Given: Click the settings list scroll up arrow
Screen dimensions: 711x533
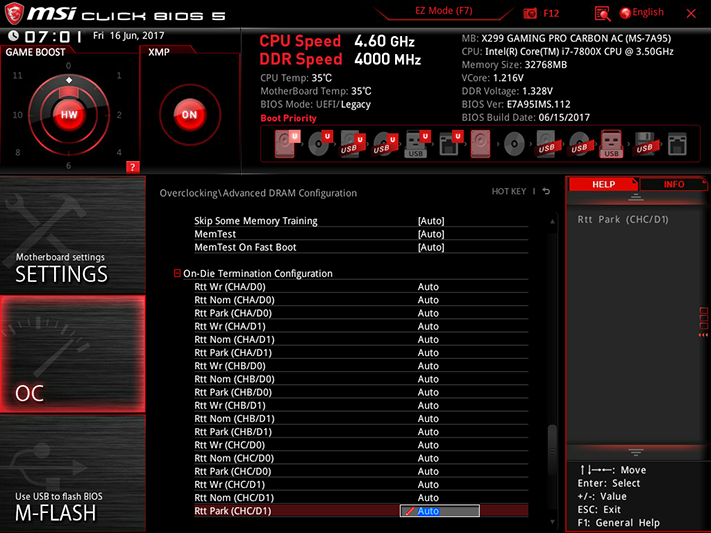Looking at the screenshot, I should click(552, 221).
